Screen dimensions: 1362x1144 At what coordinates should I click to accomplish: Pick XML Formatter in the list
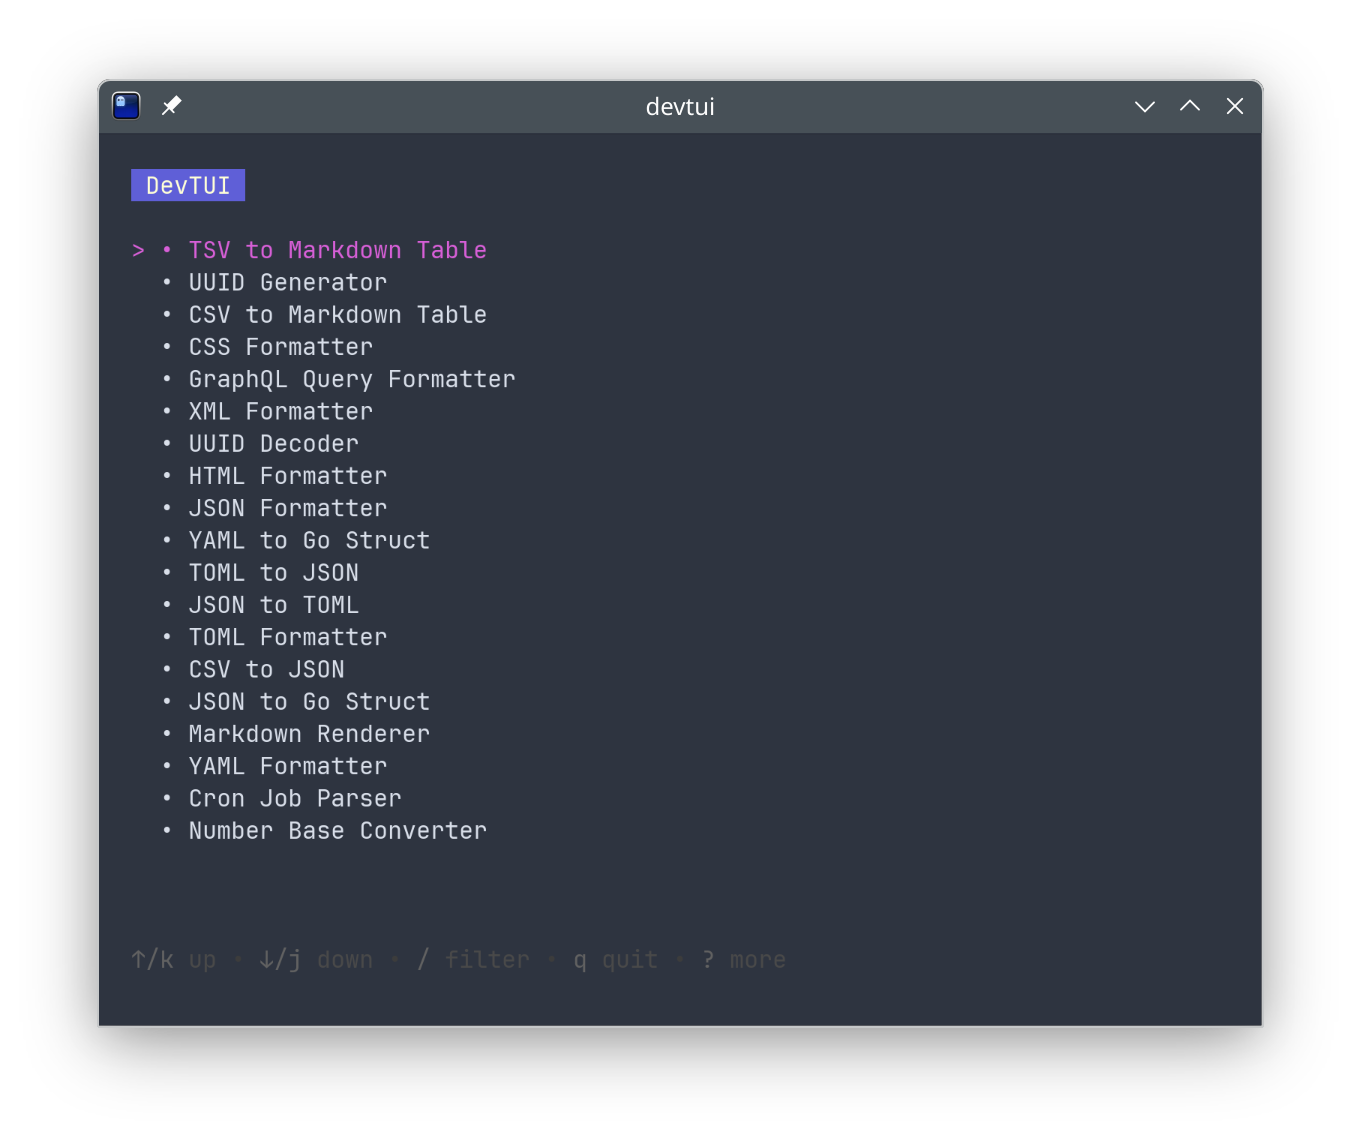click(280, 411)
